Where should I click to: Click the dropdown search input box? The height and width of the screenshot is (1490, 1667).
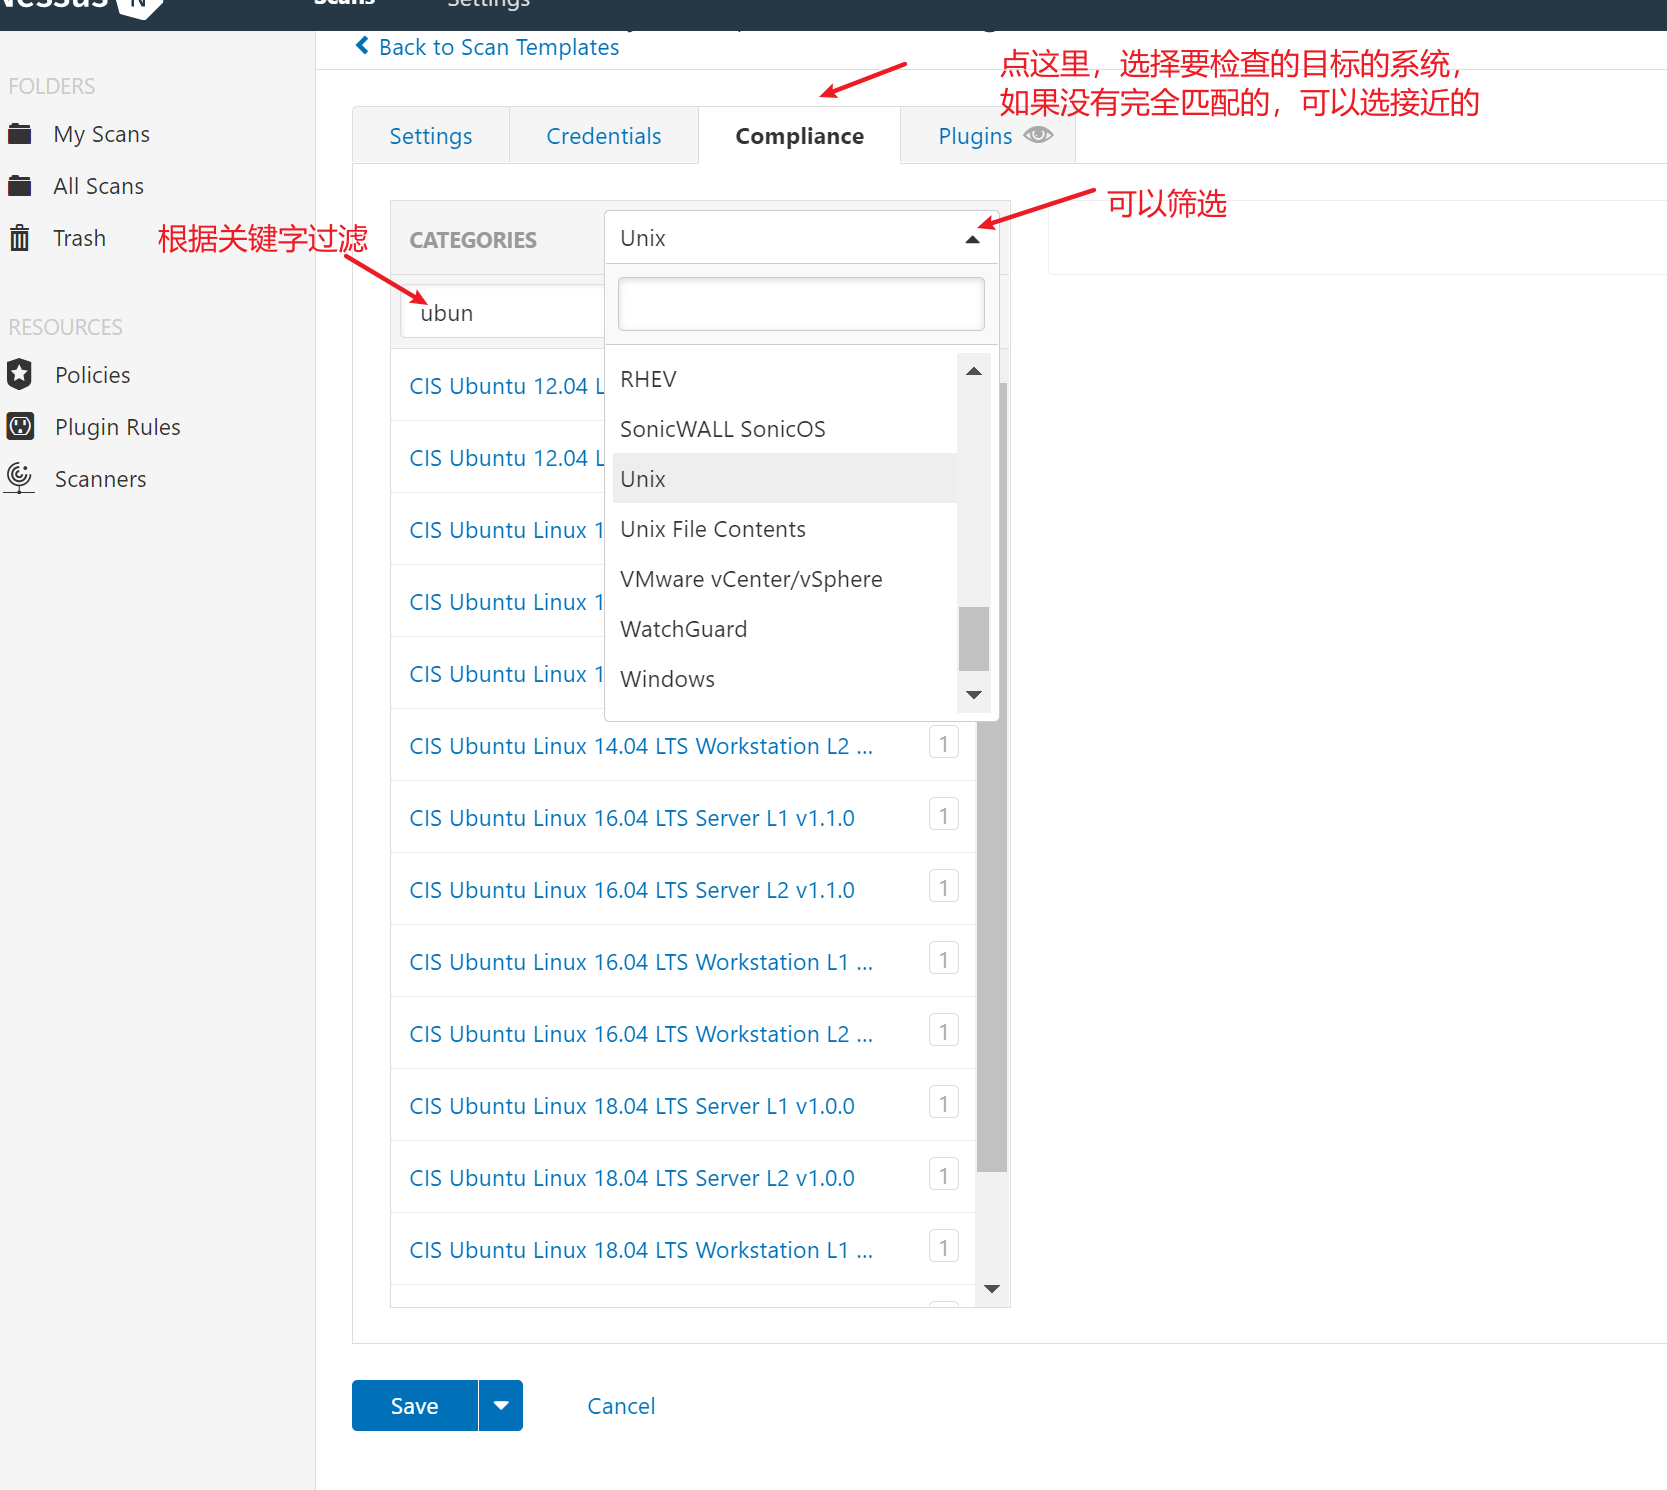pos(801,304)
